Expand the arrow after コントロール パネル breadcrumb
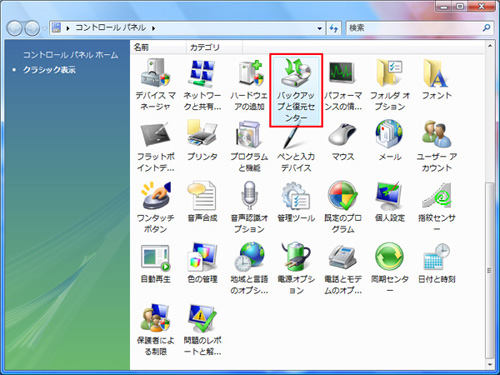This screenshot has width=500, height=375. coord(153,28)
